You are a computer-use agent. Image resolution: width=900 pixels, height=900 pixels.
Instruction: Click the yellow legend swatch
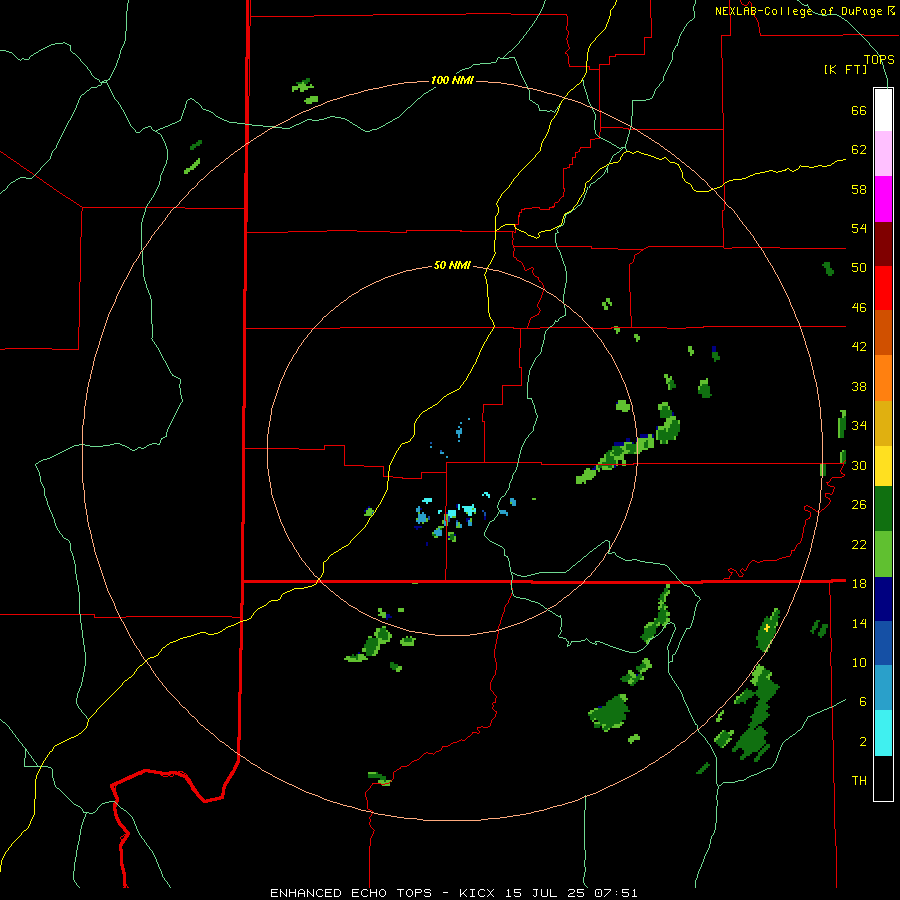[x=883, y=466]
